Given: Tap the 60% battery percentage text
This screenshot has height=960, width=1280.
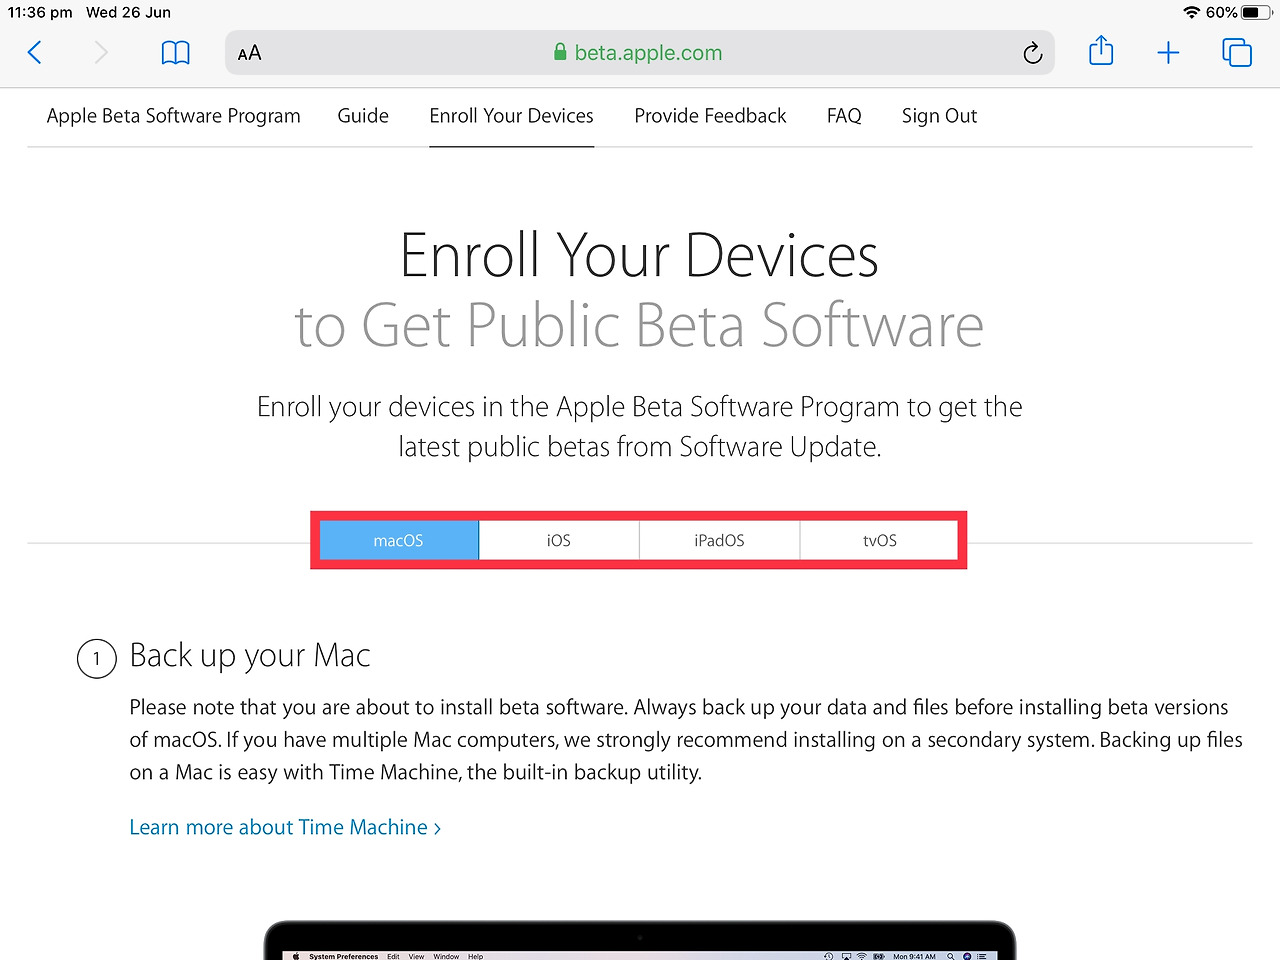Looking at the screenshot, I should point(1221,13).
